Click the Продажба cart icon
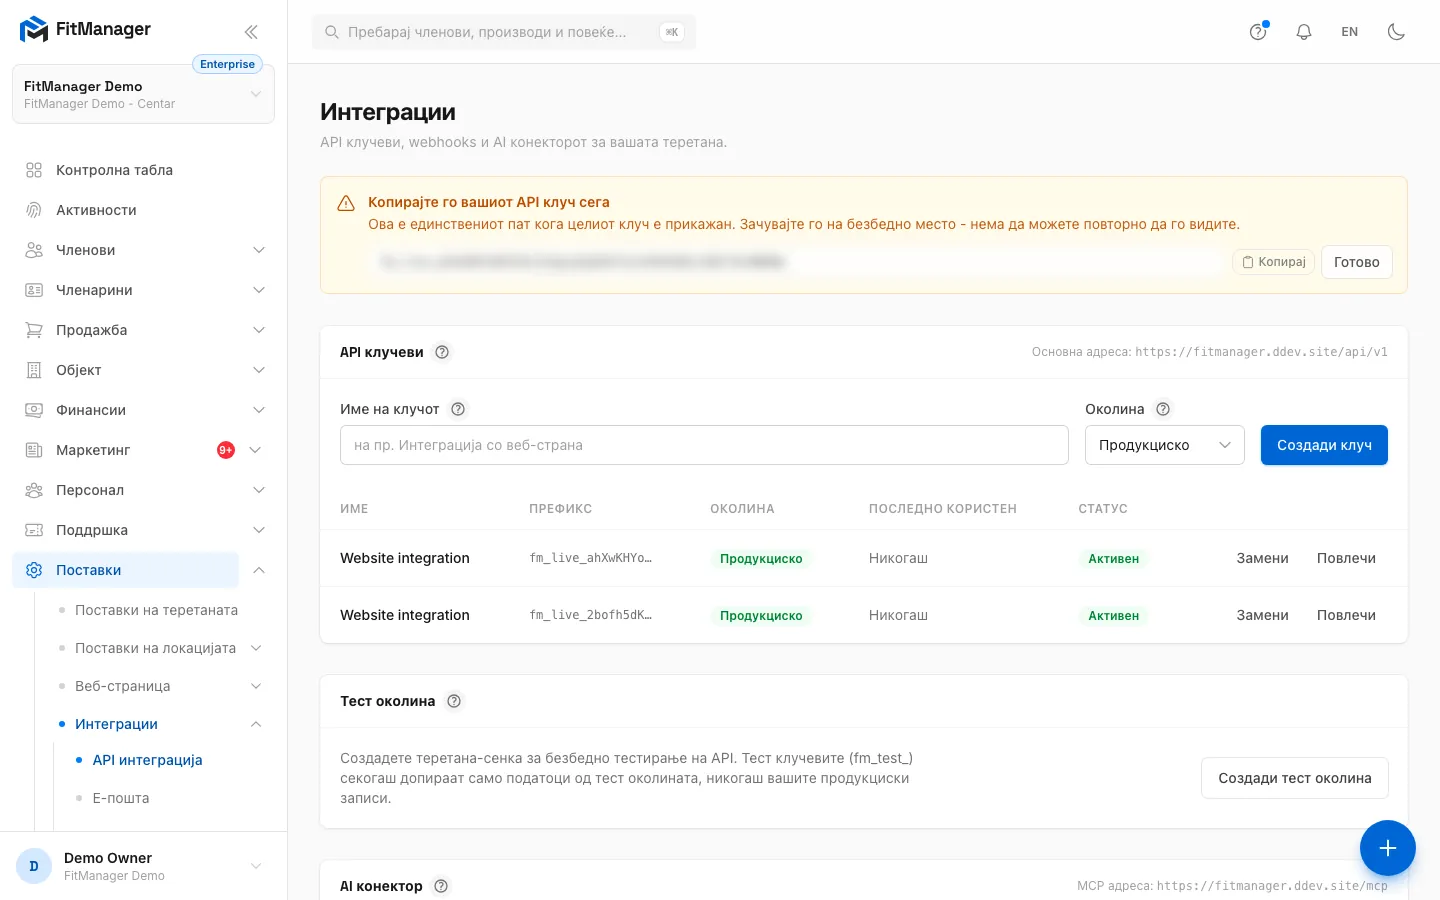Screen dimensions: 1440x900 click(34, 330)
